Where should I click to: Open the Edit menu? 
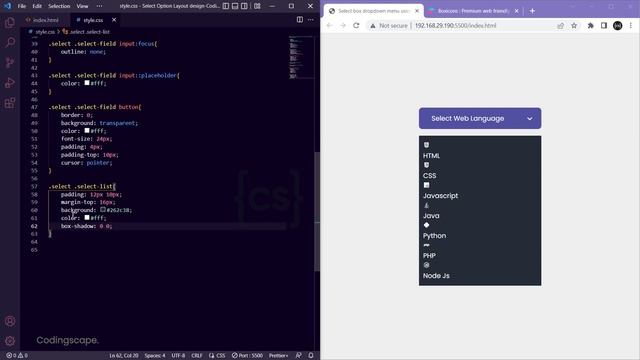(37, 6)
